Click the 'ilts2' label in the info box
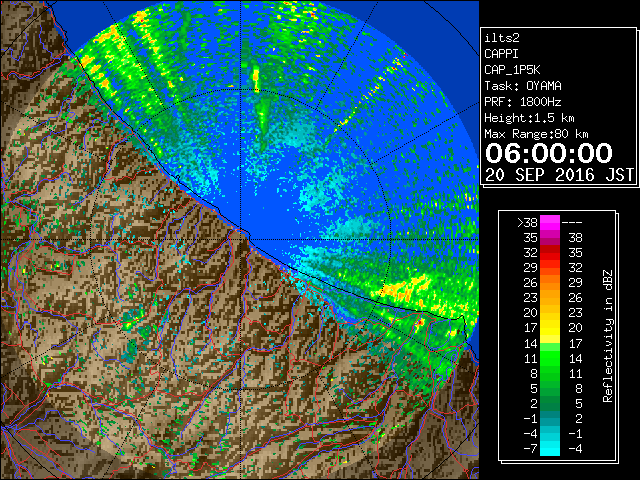The height and width of the screenshot is (480, 640). (x=502, y=38)
